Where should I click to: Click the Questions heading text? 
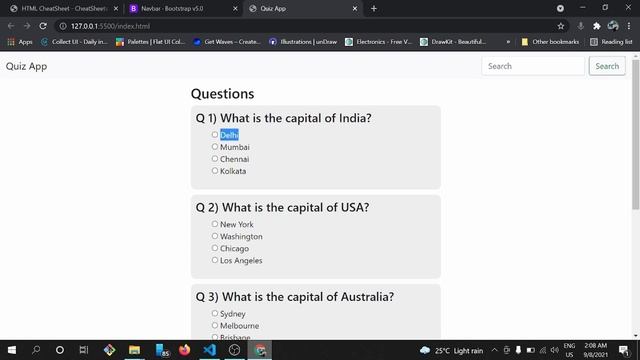point(222,94)
